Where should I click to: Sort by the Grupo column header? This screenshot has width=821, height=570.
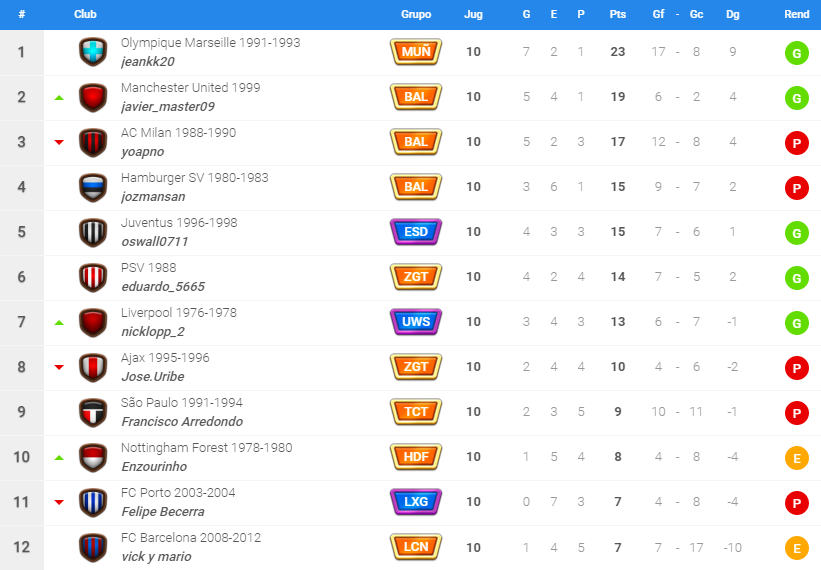pos(416,14)
